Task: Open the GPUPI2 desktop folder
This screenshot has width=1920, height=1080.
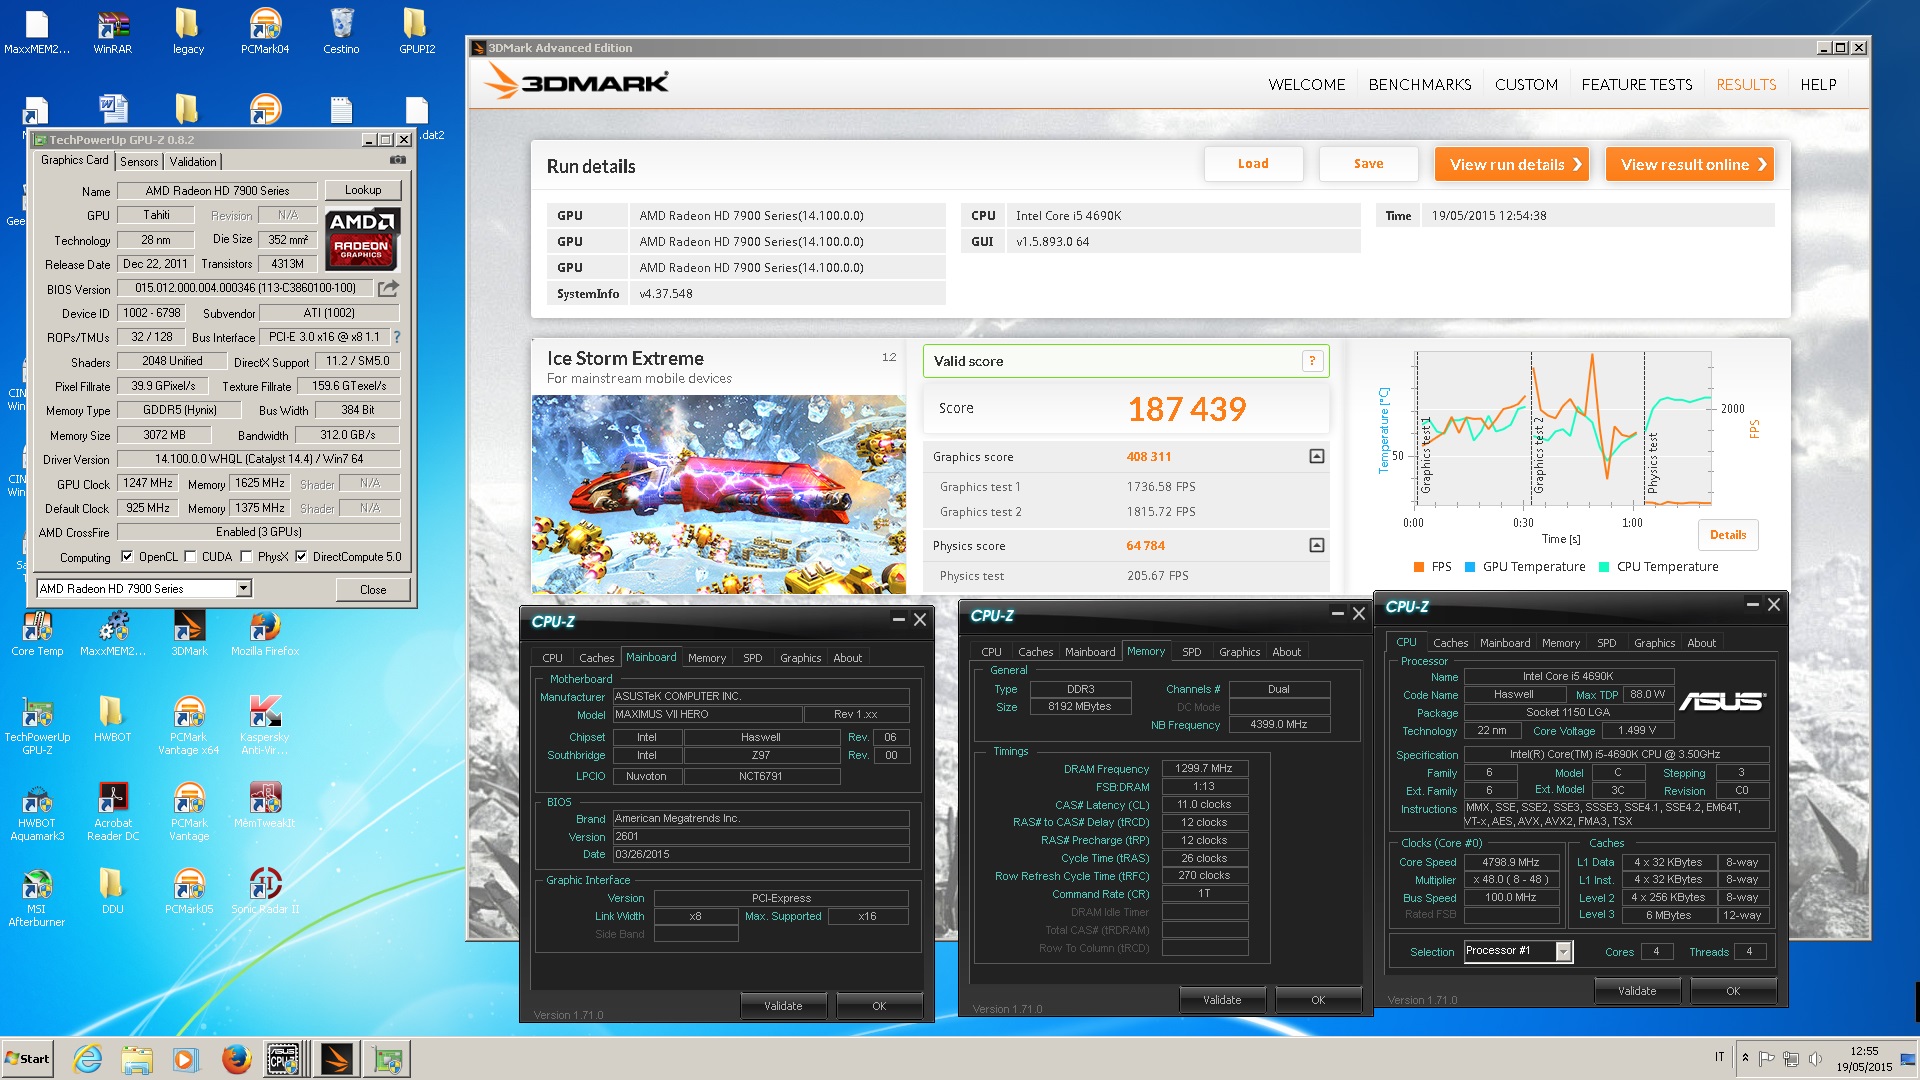Action: tap(417, 32)
